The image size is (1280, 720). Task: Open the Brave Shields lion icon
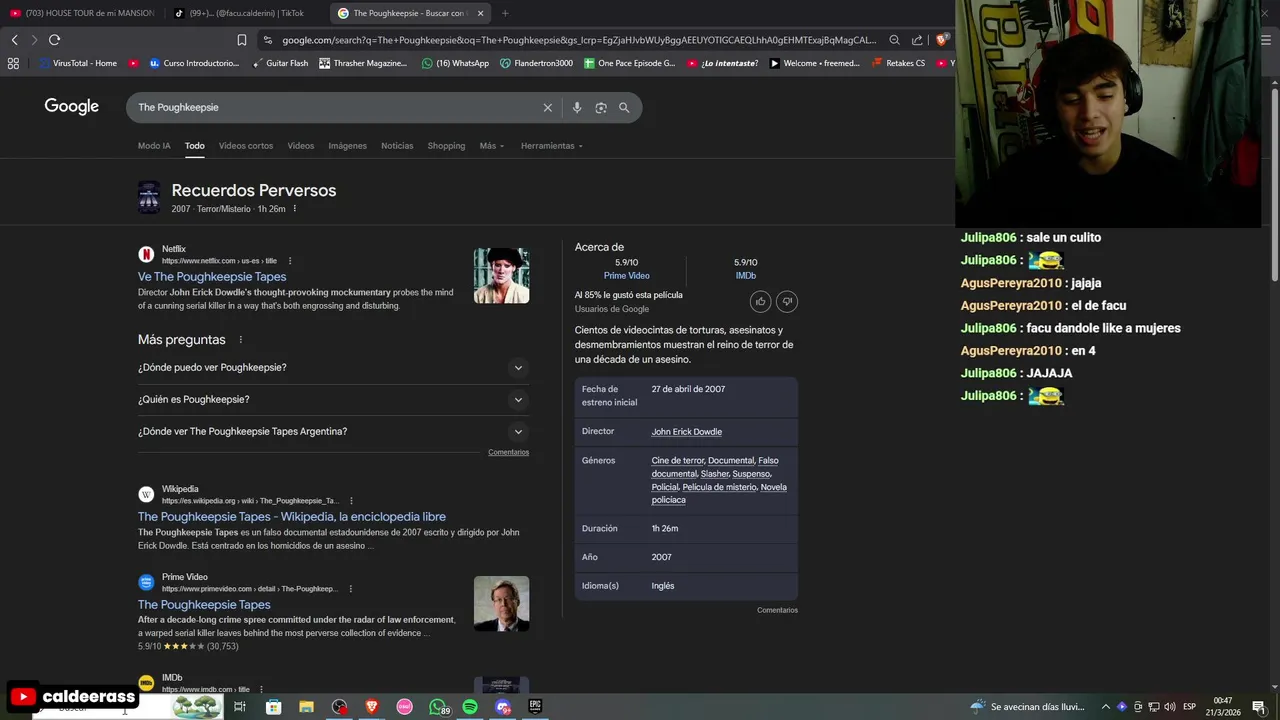(942, 40)
